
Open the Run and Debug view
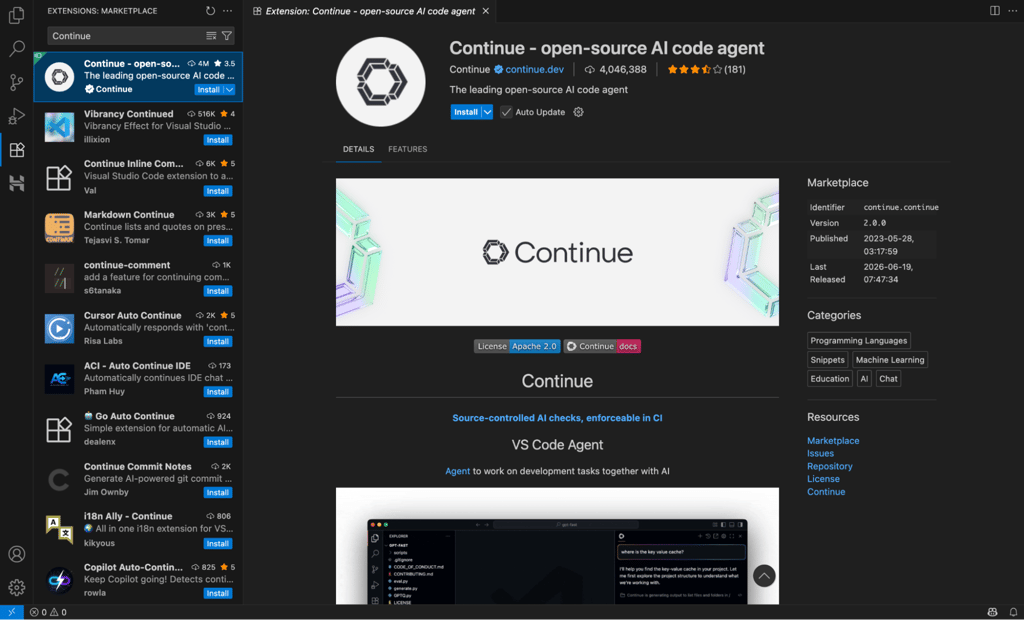click(x=16, y=116)
